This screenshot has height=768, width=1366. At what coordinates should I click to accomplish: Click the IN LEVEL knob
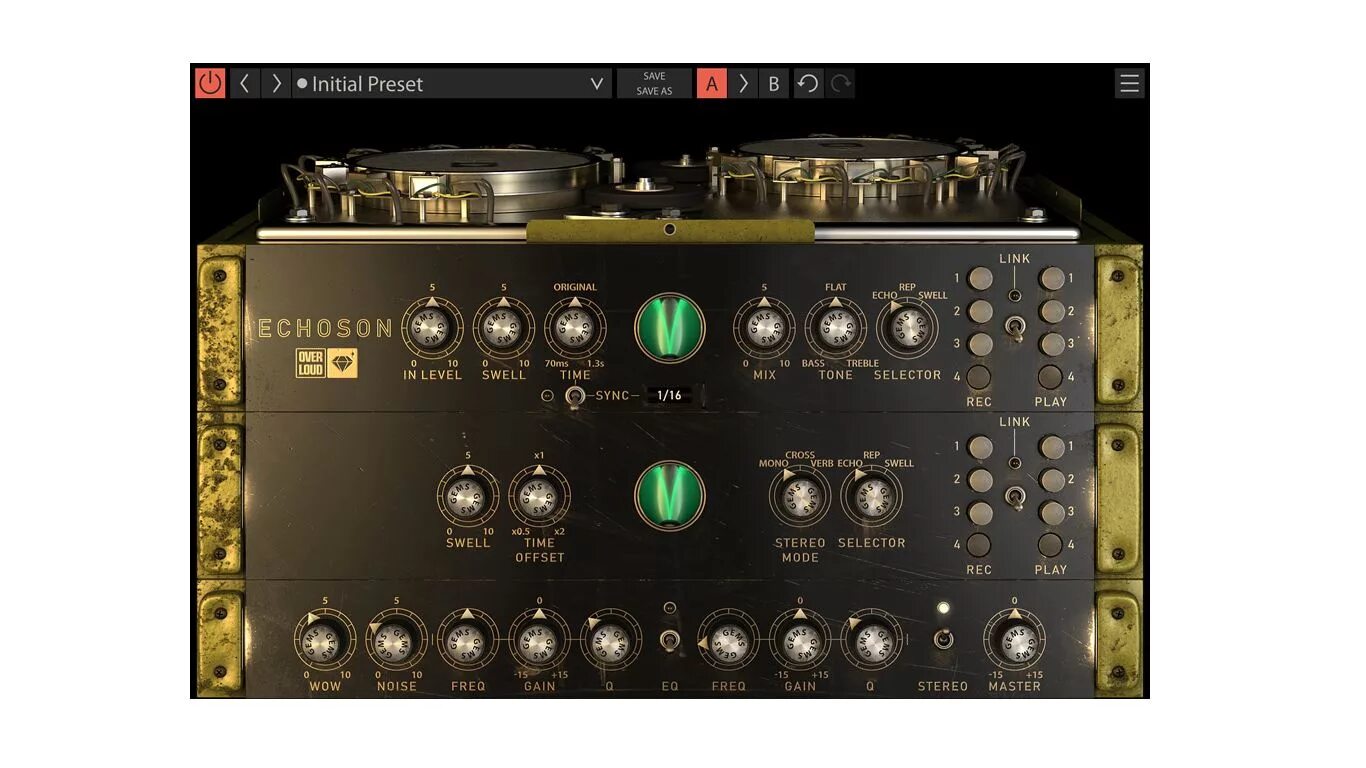coord(432,328)
